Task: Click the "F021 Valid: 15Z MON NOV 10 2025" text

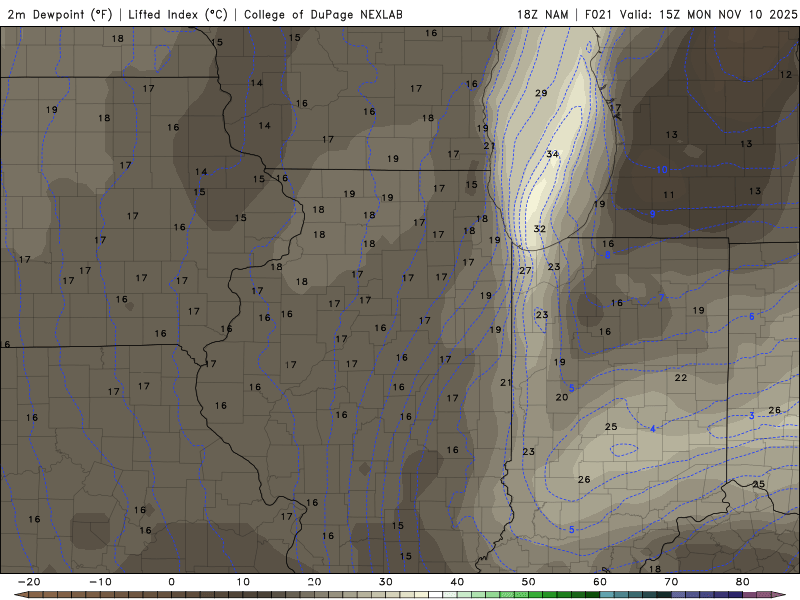Action: click(691, 14)
